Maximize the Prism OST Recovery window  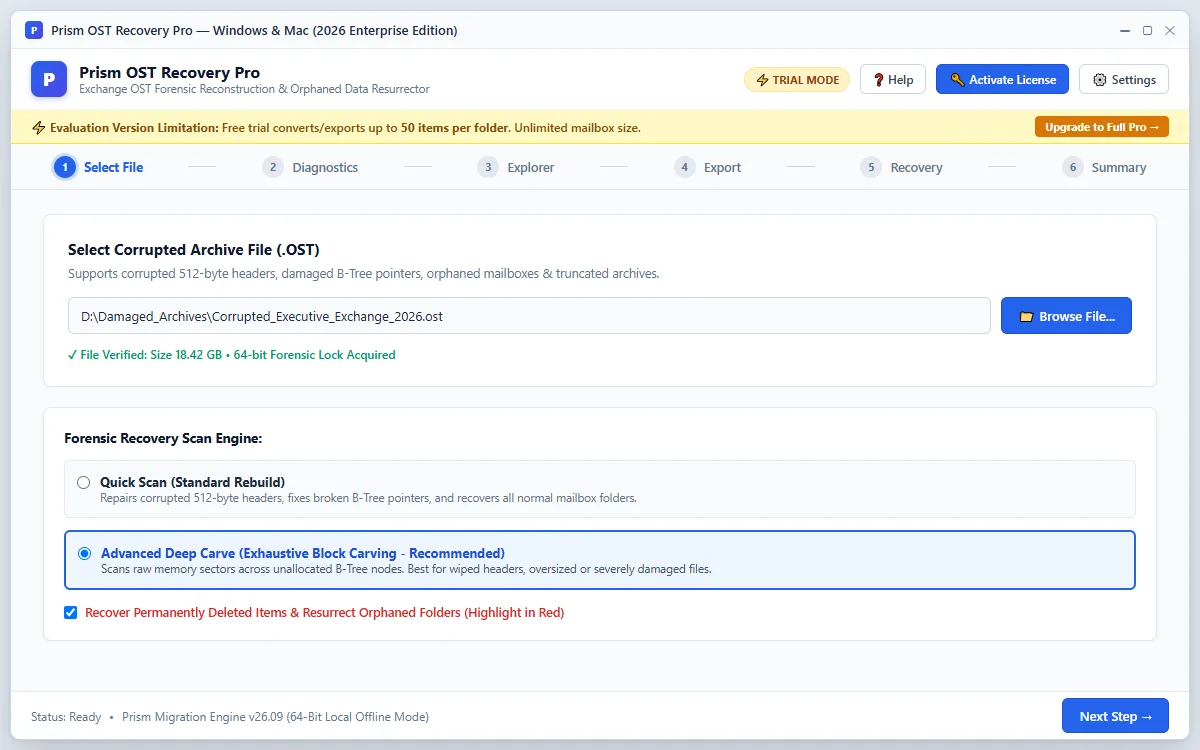tap(1148, 30)
